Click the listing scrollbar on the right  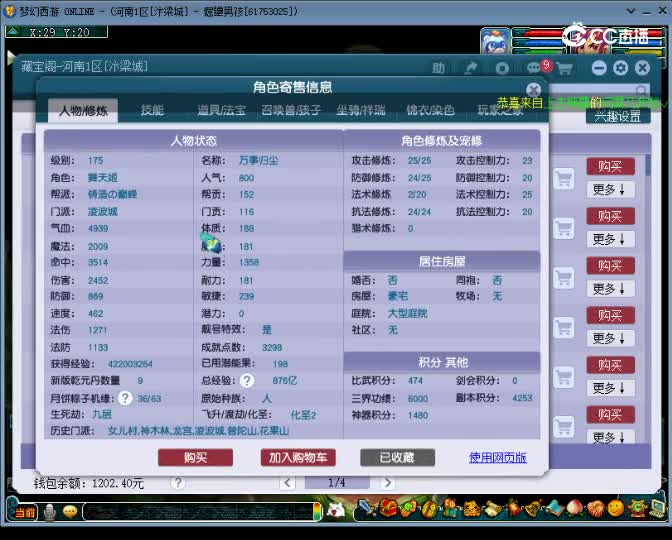[647, 165]
